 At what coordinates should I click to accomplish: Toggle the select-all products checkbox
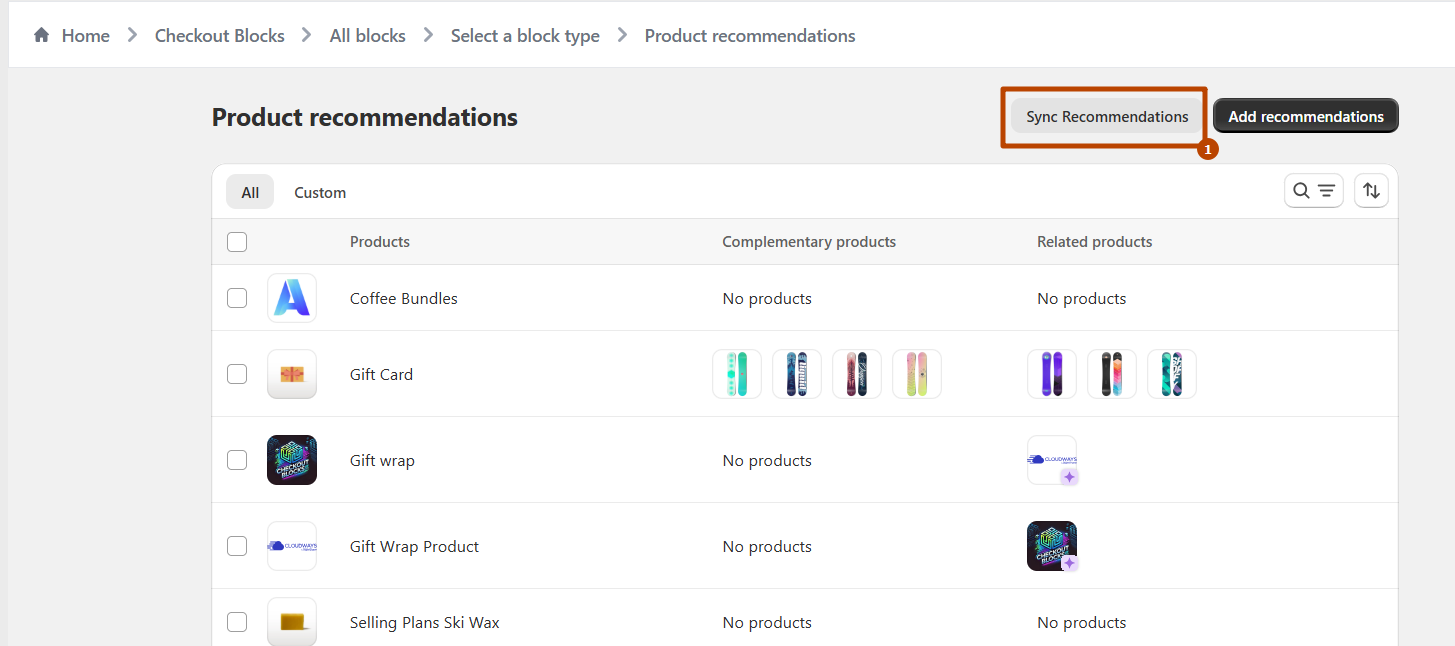click(237, 242)
